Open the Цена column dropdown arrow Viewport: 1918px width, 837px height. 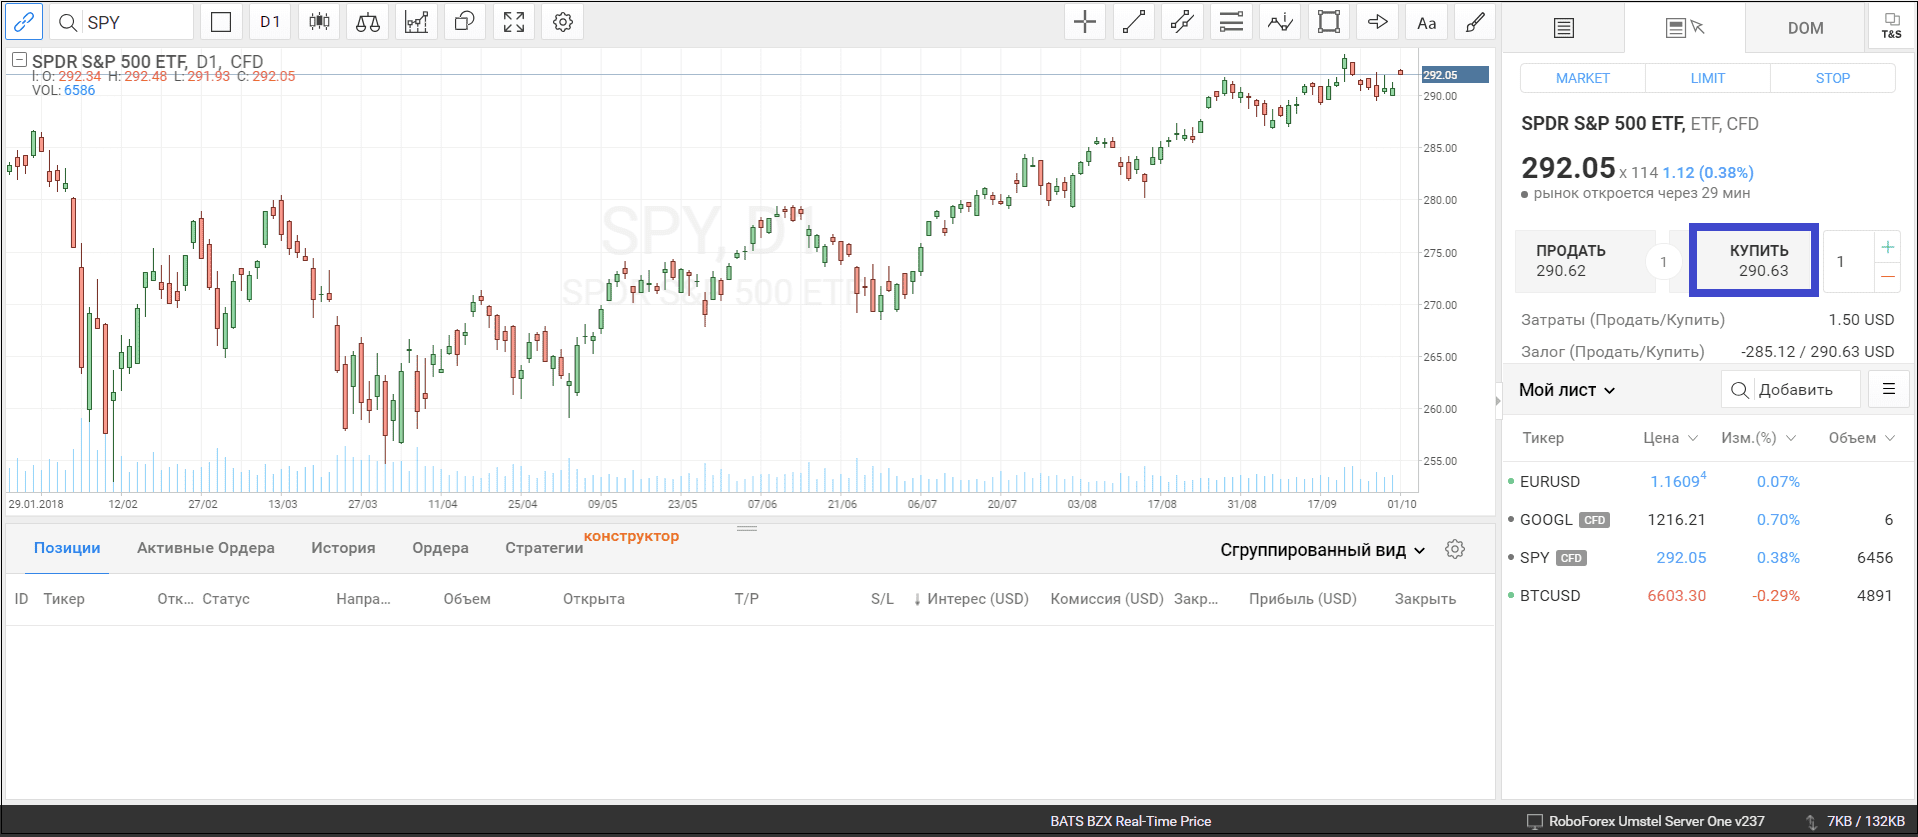(1693, 438)
